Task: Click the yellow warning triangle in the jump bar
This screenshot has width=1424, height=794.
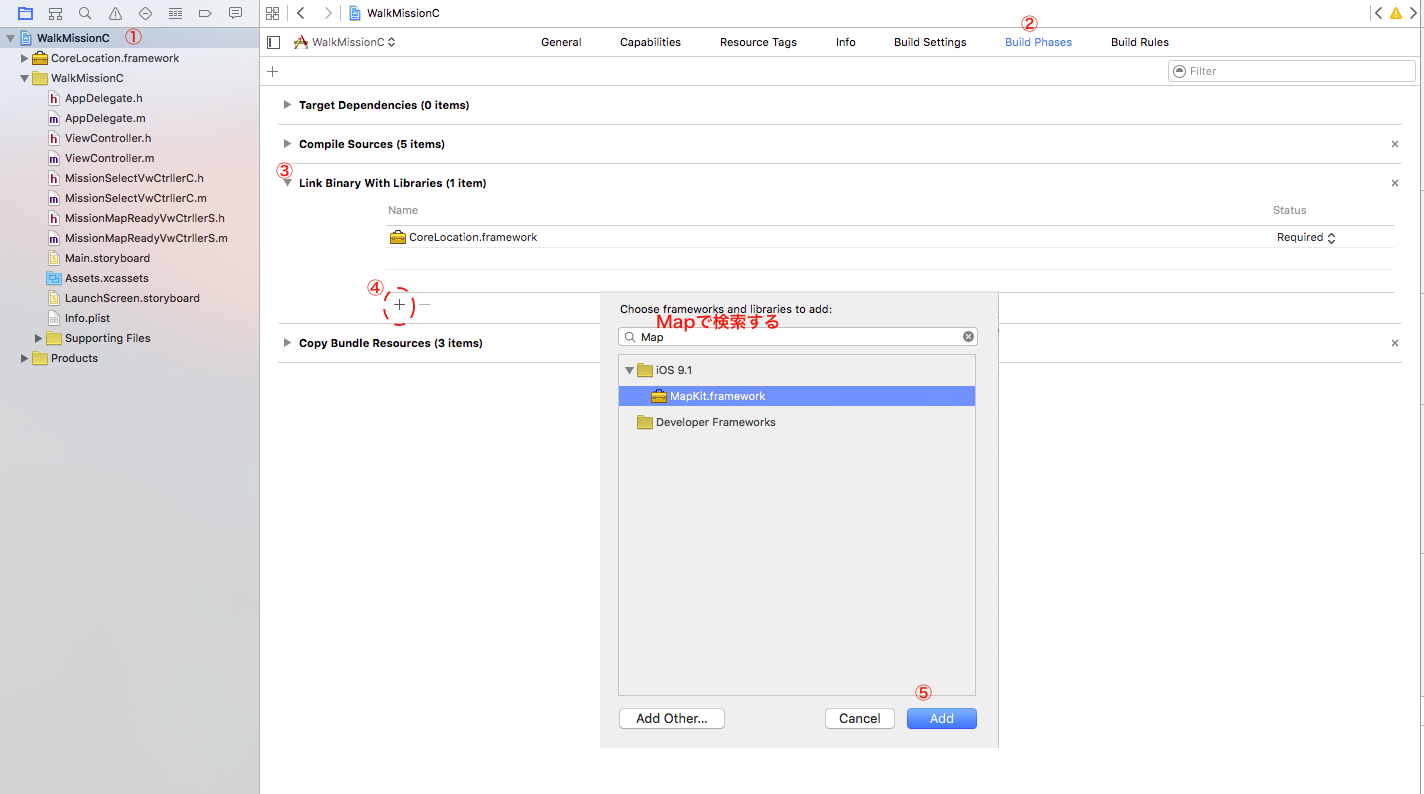Action: (1396, 13)
